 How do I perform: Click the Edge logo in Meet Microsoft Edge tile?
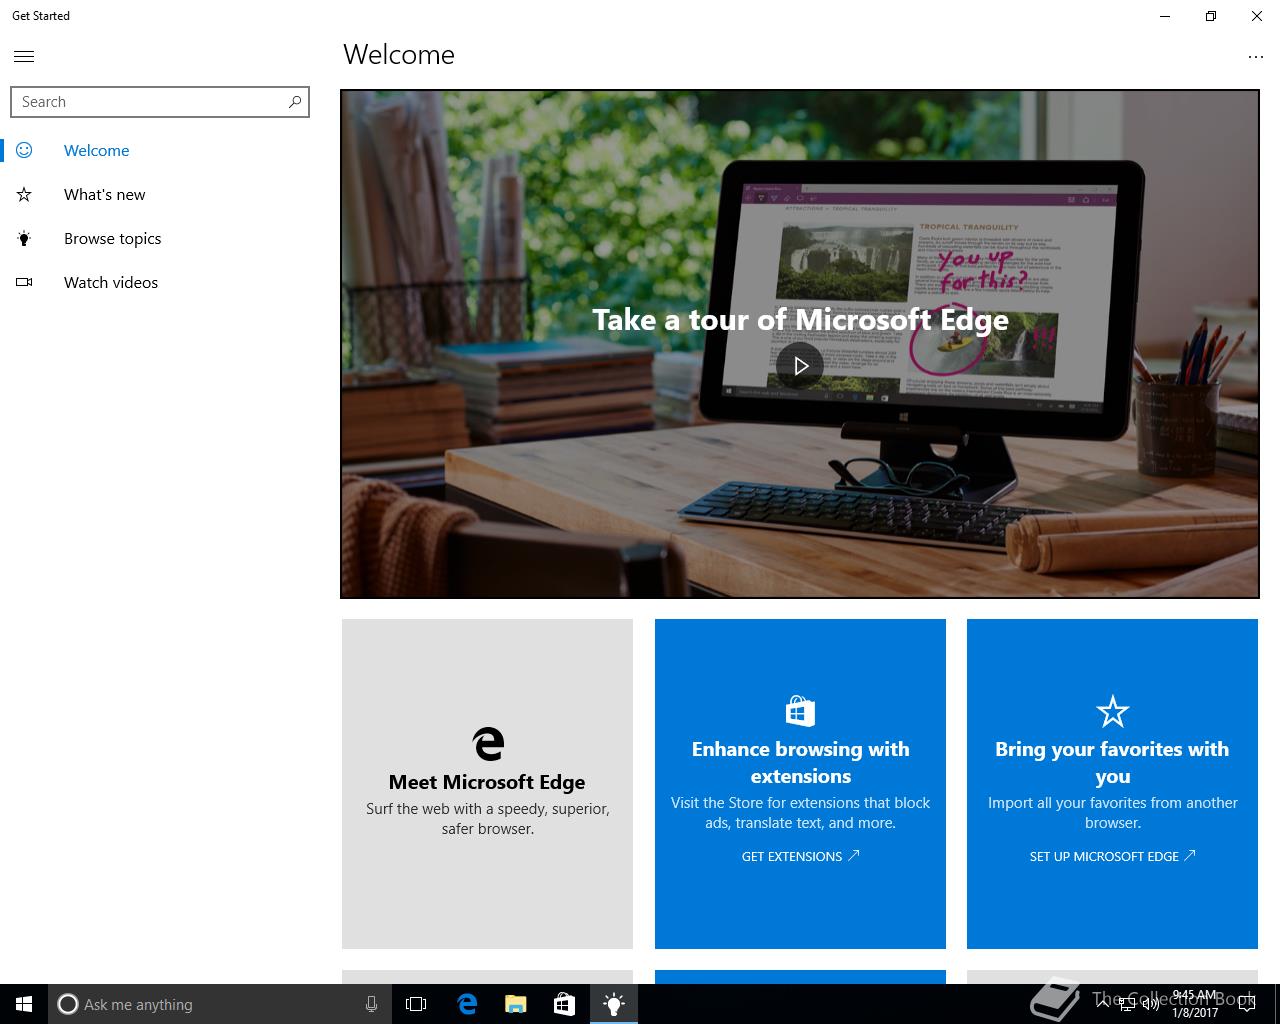tap(488, 743)
